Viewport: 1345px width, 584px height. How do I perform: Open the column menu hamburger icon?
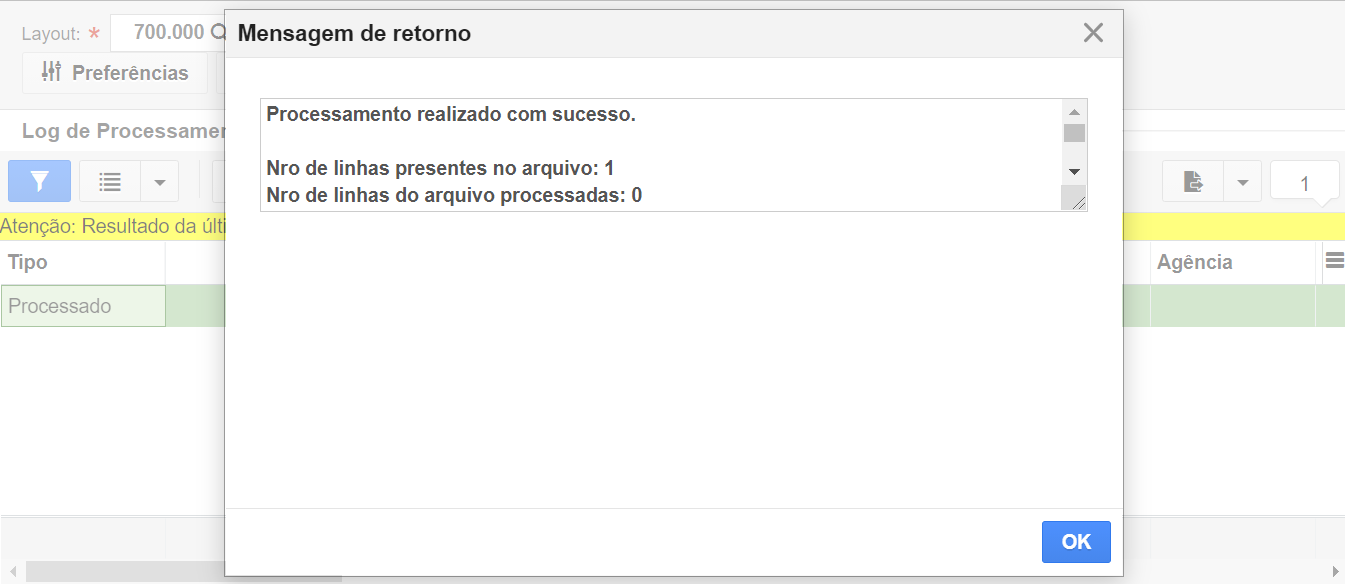point(1334,261)
